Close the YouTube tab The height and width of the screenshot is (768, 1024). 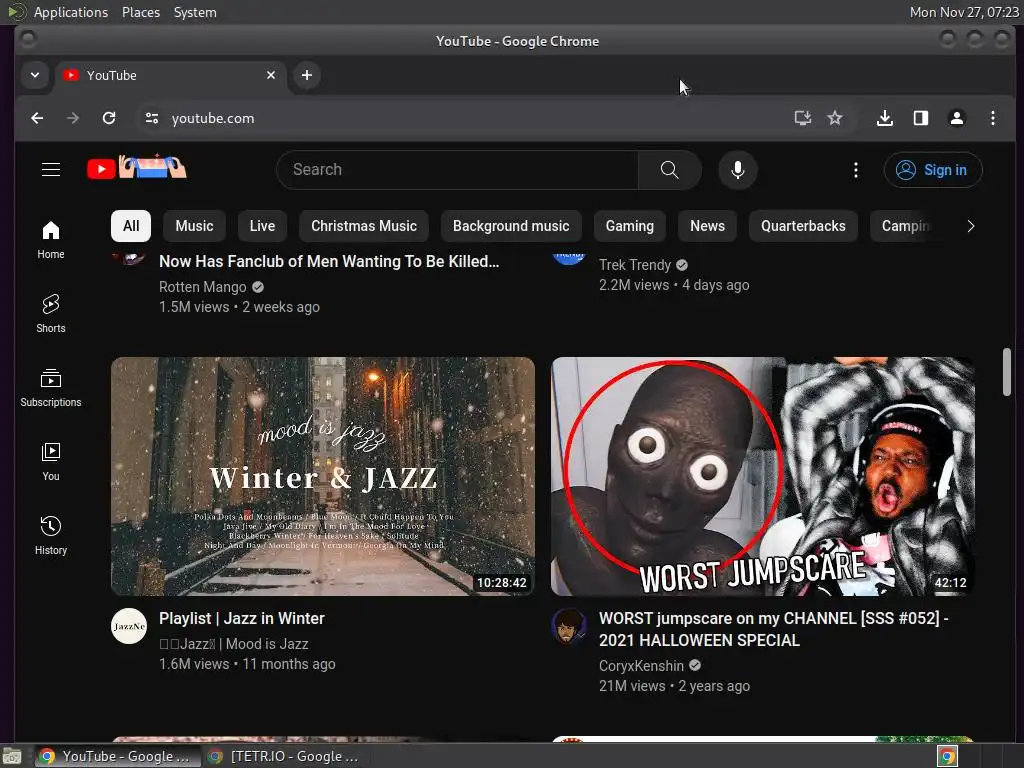coord(271,75)
